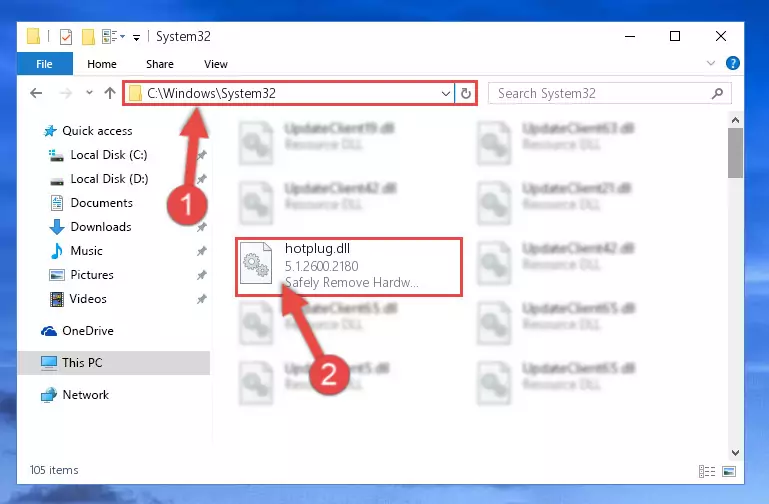The width and height of the screenshot is (769, 504).
Task: Open the View ribbon tab
Action: point(216,64)
